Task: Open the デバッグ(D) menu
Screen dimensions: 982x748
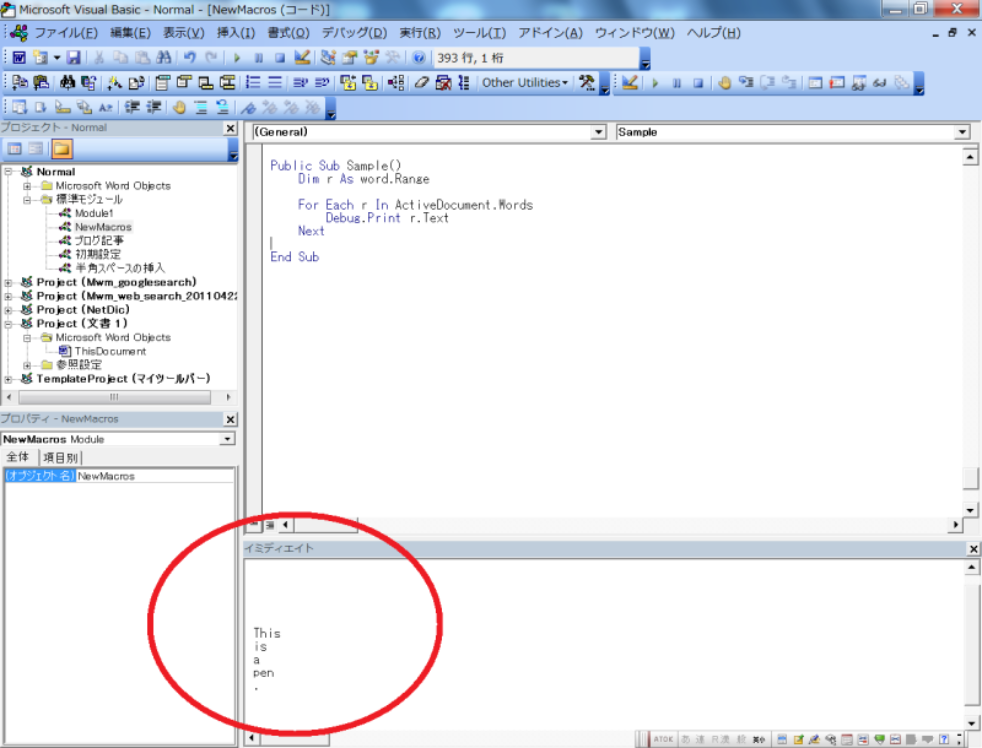Action: (354, 33)
